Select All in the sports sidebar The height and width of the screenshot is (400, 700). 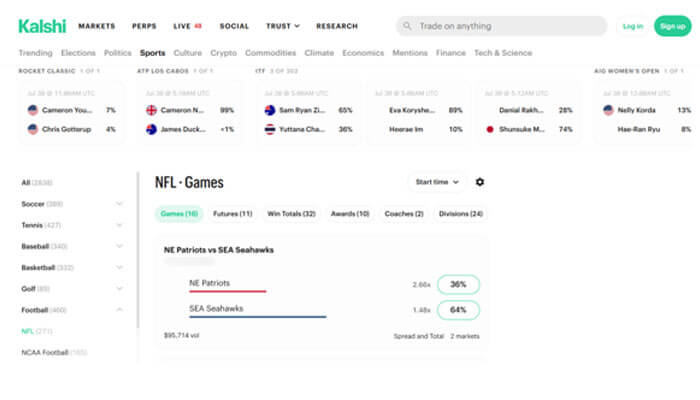tap(37, 183)
